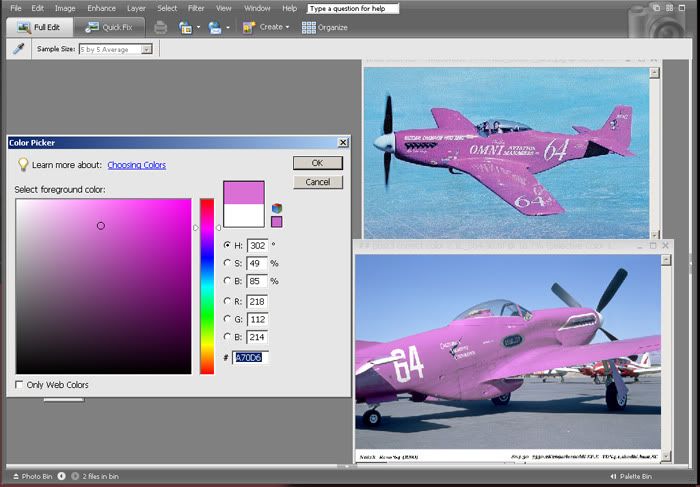Click the Palette Bin label
Viewport: 700px width, 487px height.
pos(635,476)
